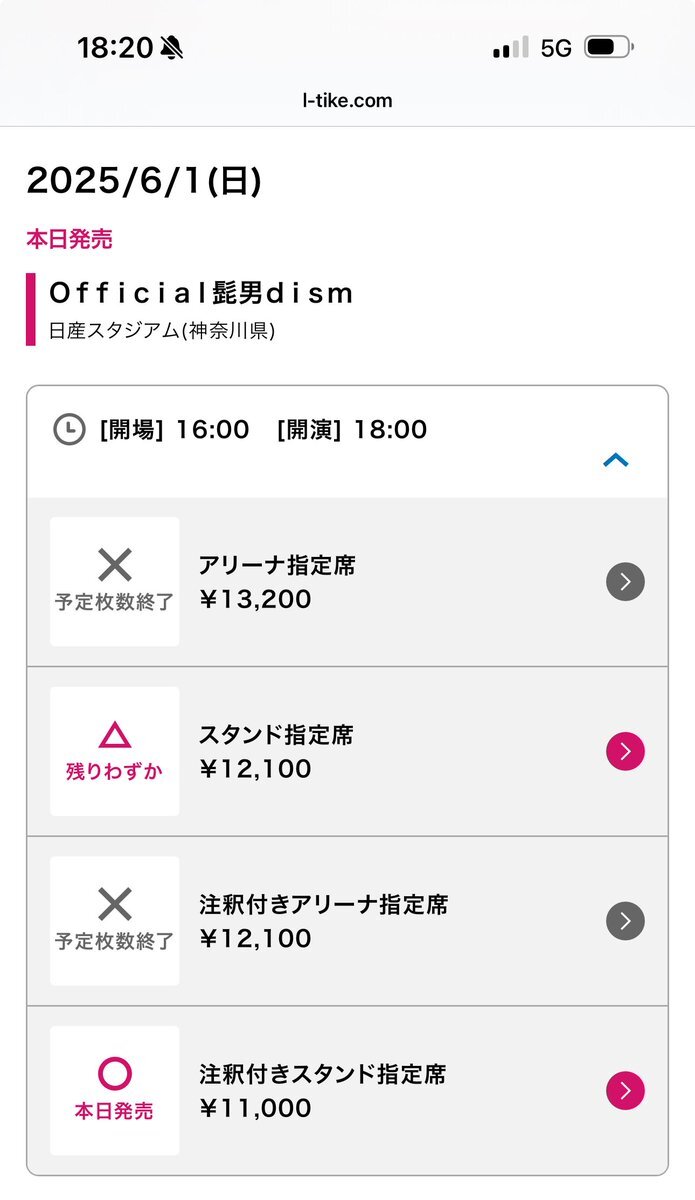Tap the clock icon beside 開場 time

[69, 430]
